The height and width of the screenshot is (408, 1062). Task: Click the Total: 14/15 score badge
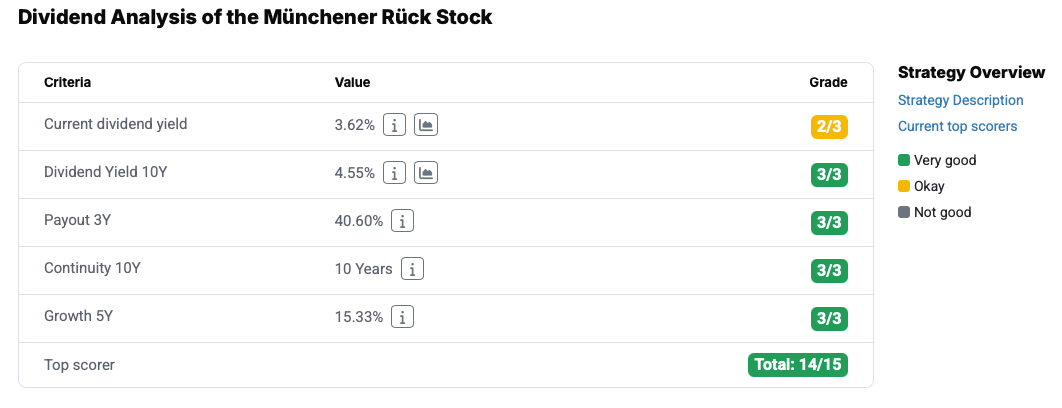[798, 365]
